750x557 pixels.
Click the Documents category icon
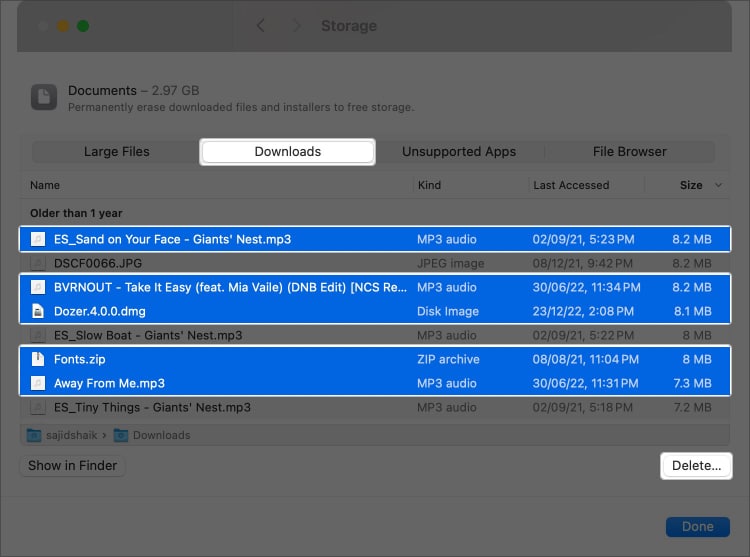[x=44, y=97]
